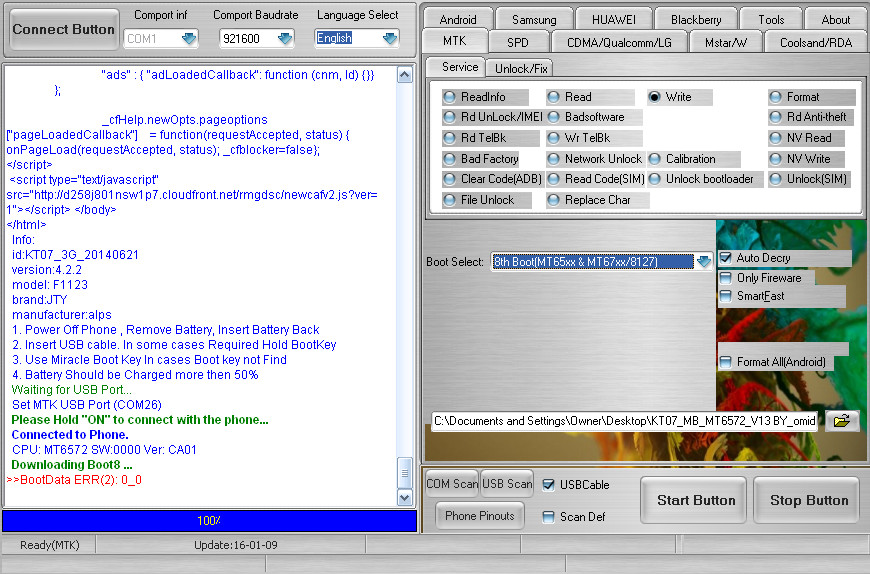This screenshot has width=870, height=574.
Task: Select Clear Code(ADB) option
Action: pos(492,179)
